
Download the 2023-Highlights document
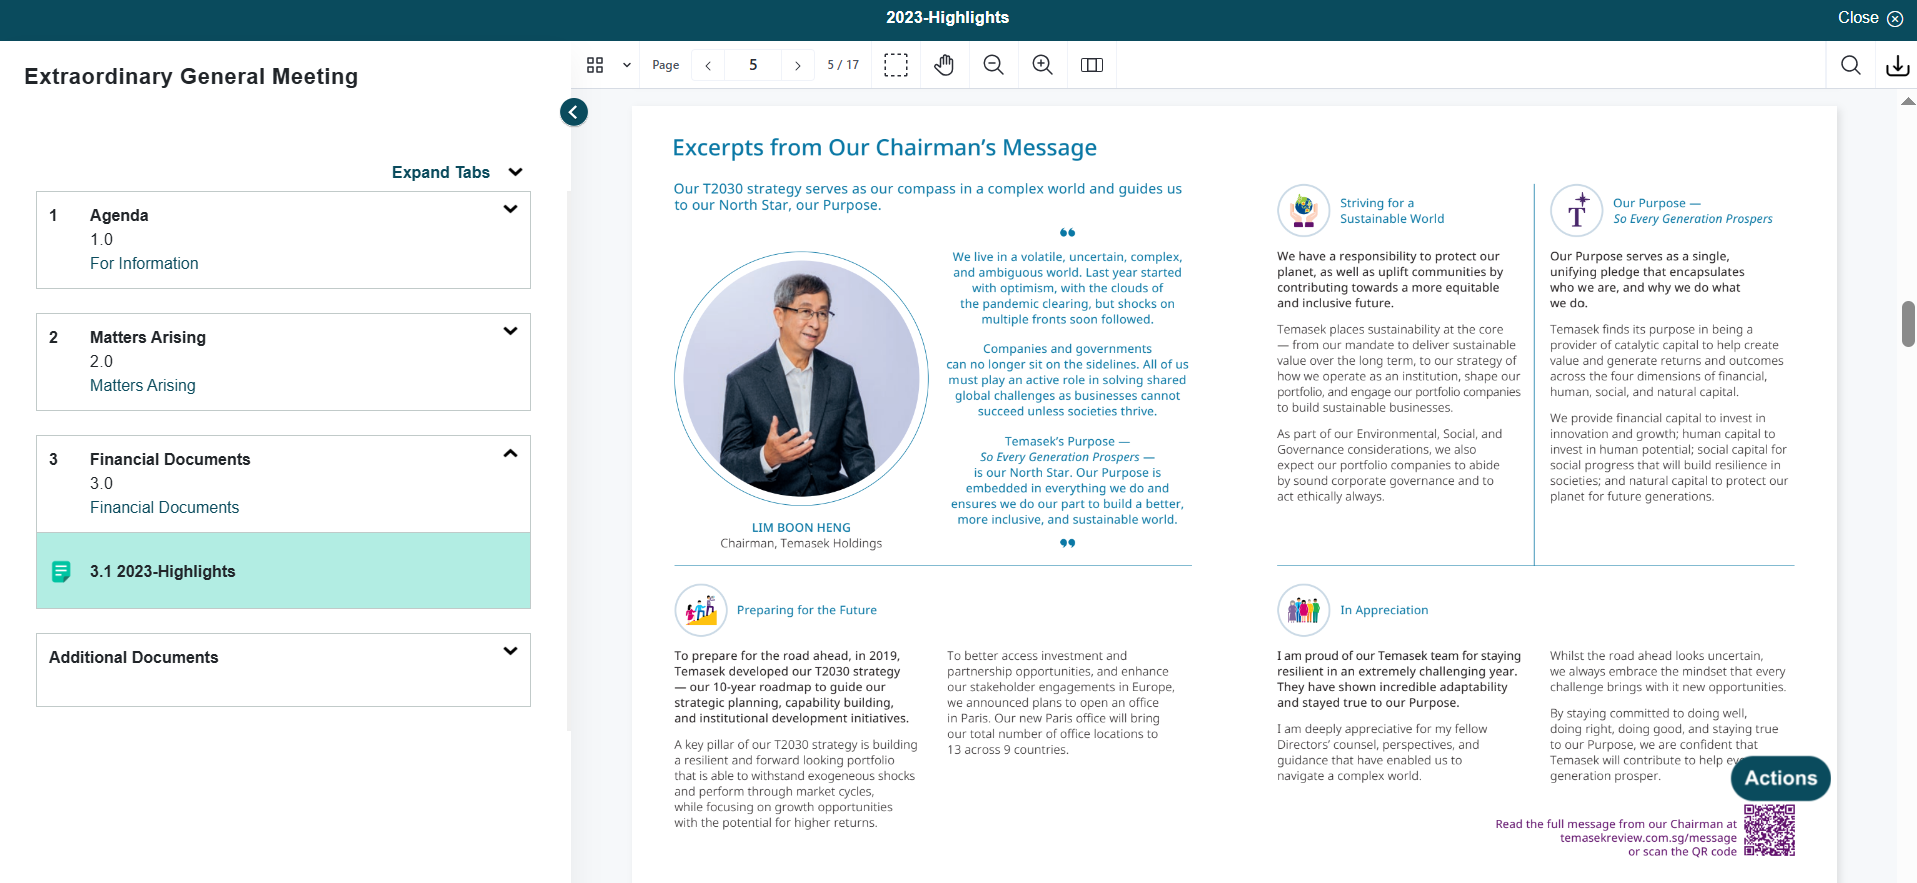[x=1897, y=66]
